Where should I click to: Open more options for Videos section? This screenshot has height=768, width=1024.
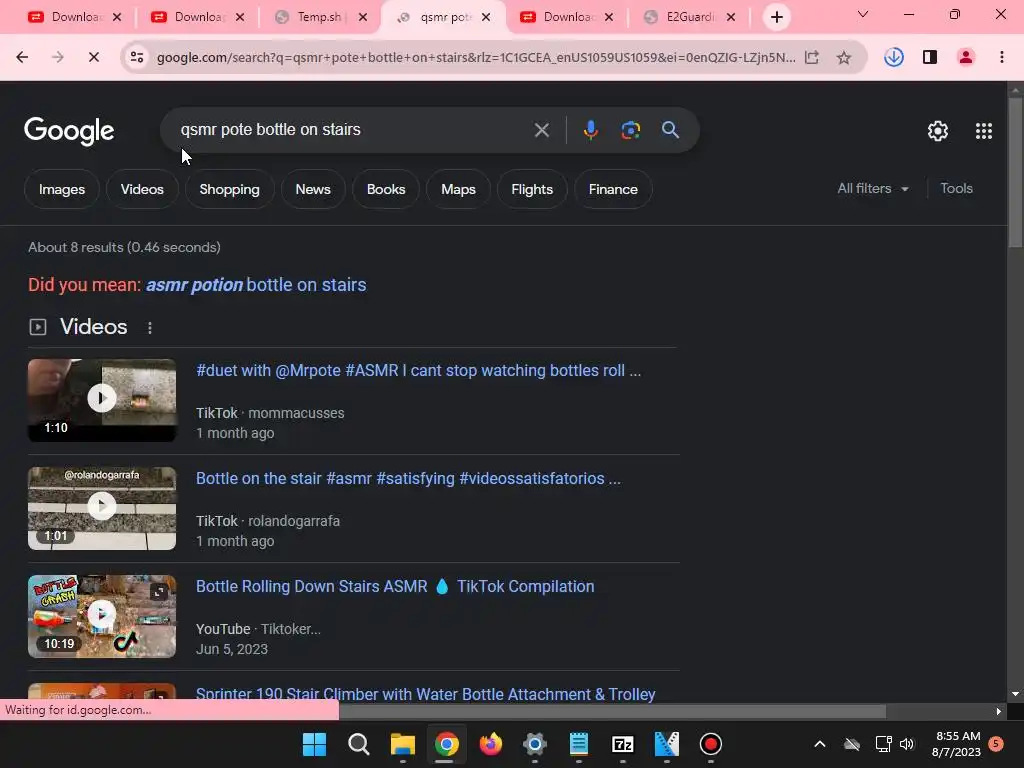coord(150,328)
